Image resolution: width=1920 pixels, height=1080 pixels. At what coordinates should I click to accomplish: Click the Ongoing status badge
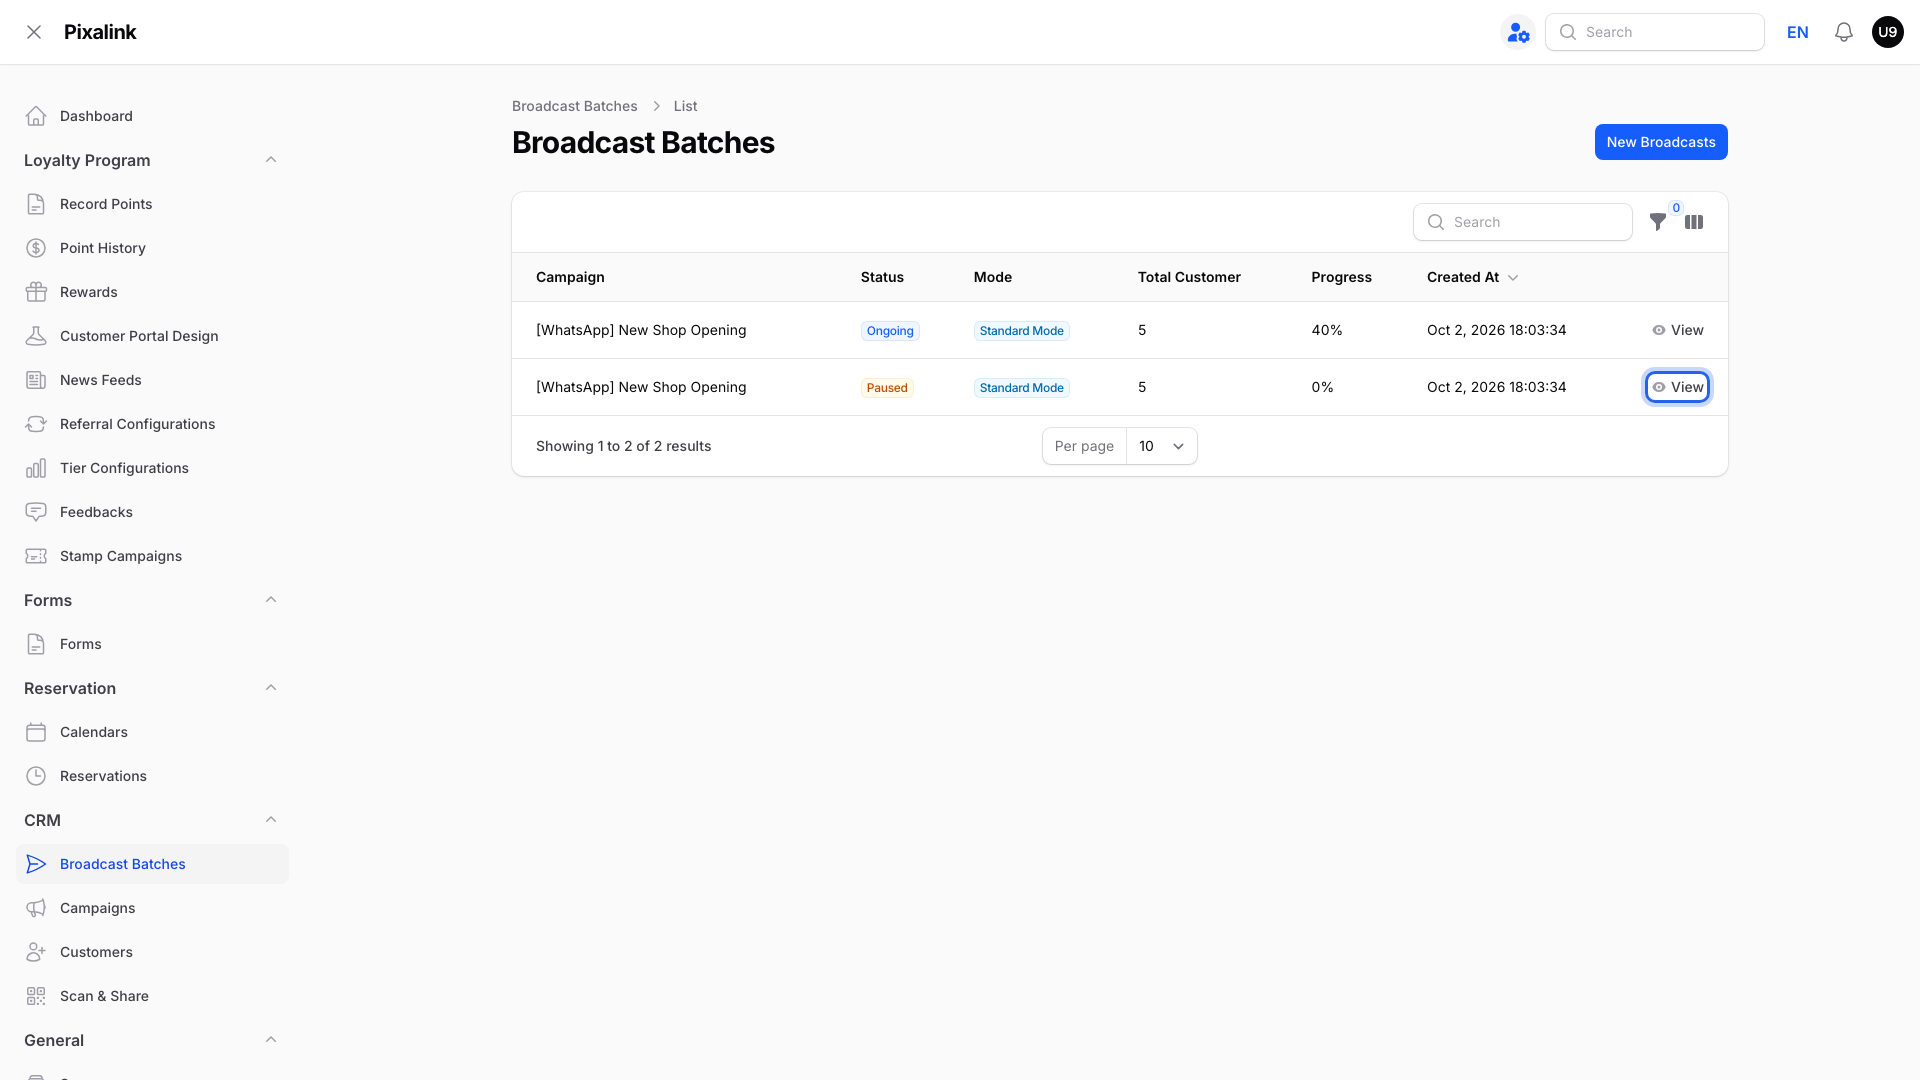click(x=890, y=331)
